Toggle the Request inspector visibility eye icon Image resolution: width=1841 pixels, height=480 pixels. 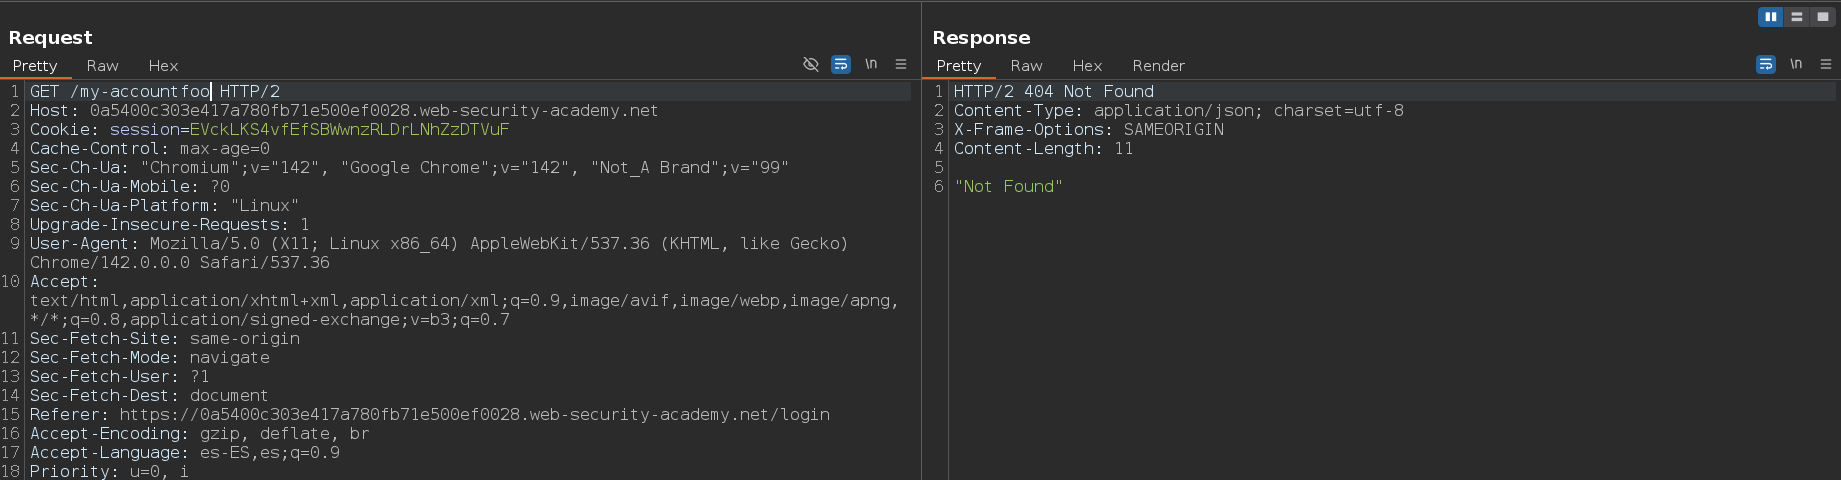(x=811, y=64)
